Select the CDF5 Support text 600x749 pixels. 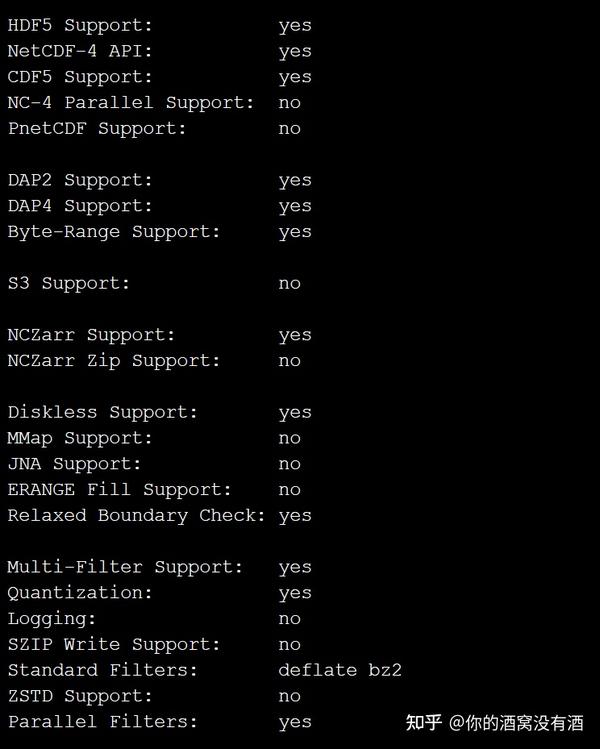click(x=80, y=77)
